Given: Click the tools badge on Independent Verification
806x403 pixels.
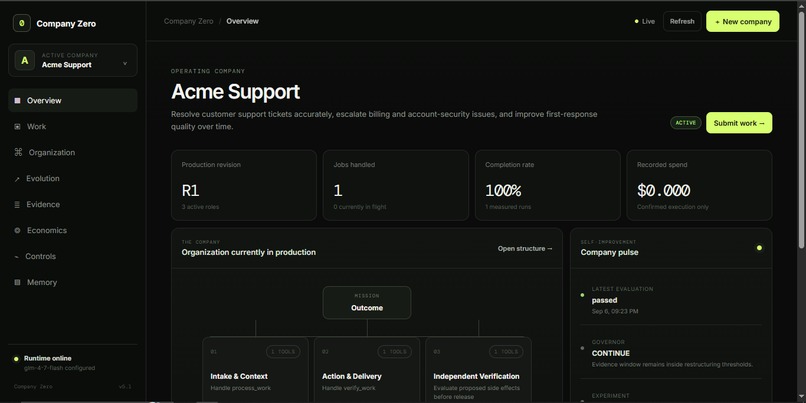Looking at the screenshot, I should (506, 352).
